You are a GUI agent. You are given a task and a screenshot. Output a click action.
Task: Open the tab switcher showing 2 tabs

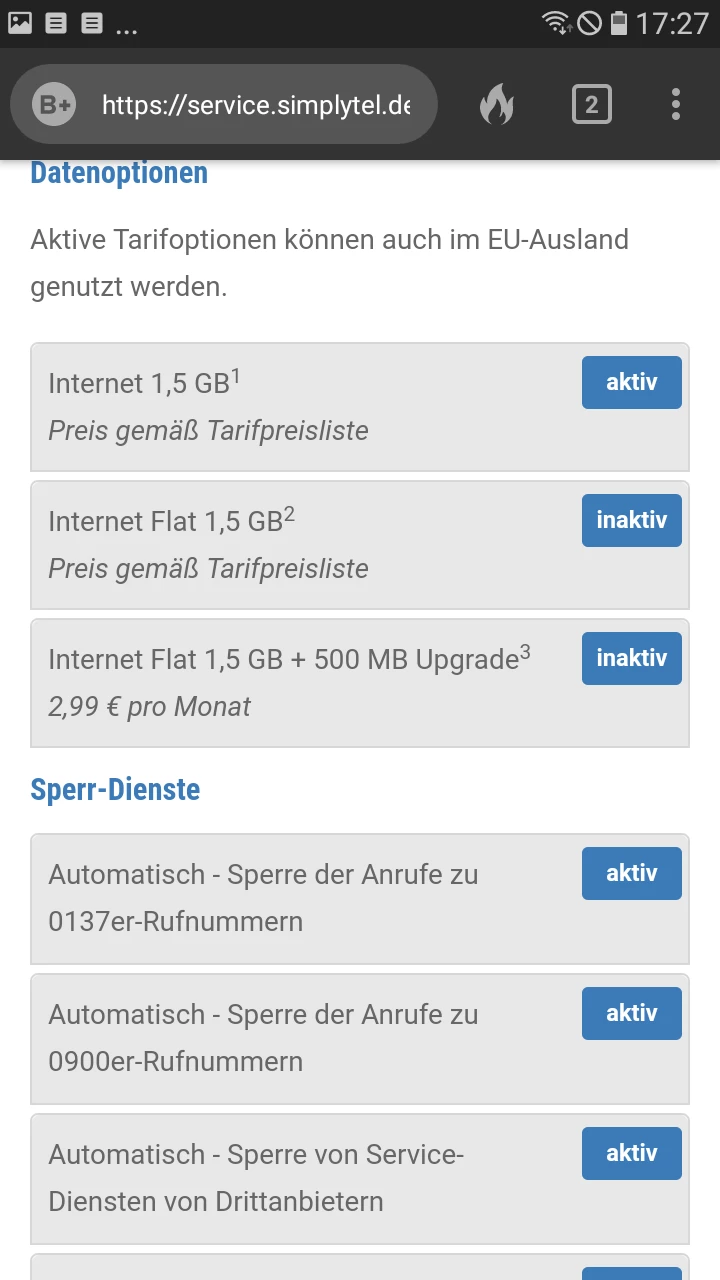click(x=591, y=104)
